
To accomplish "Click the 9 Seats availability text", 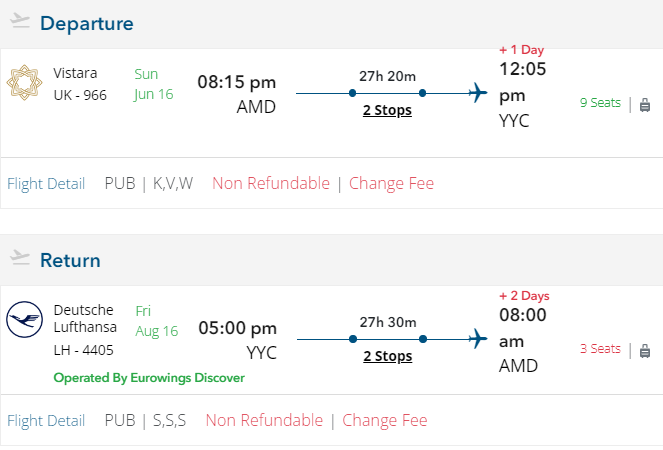I will [x=600, y=103].
